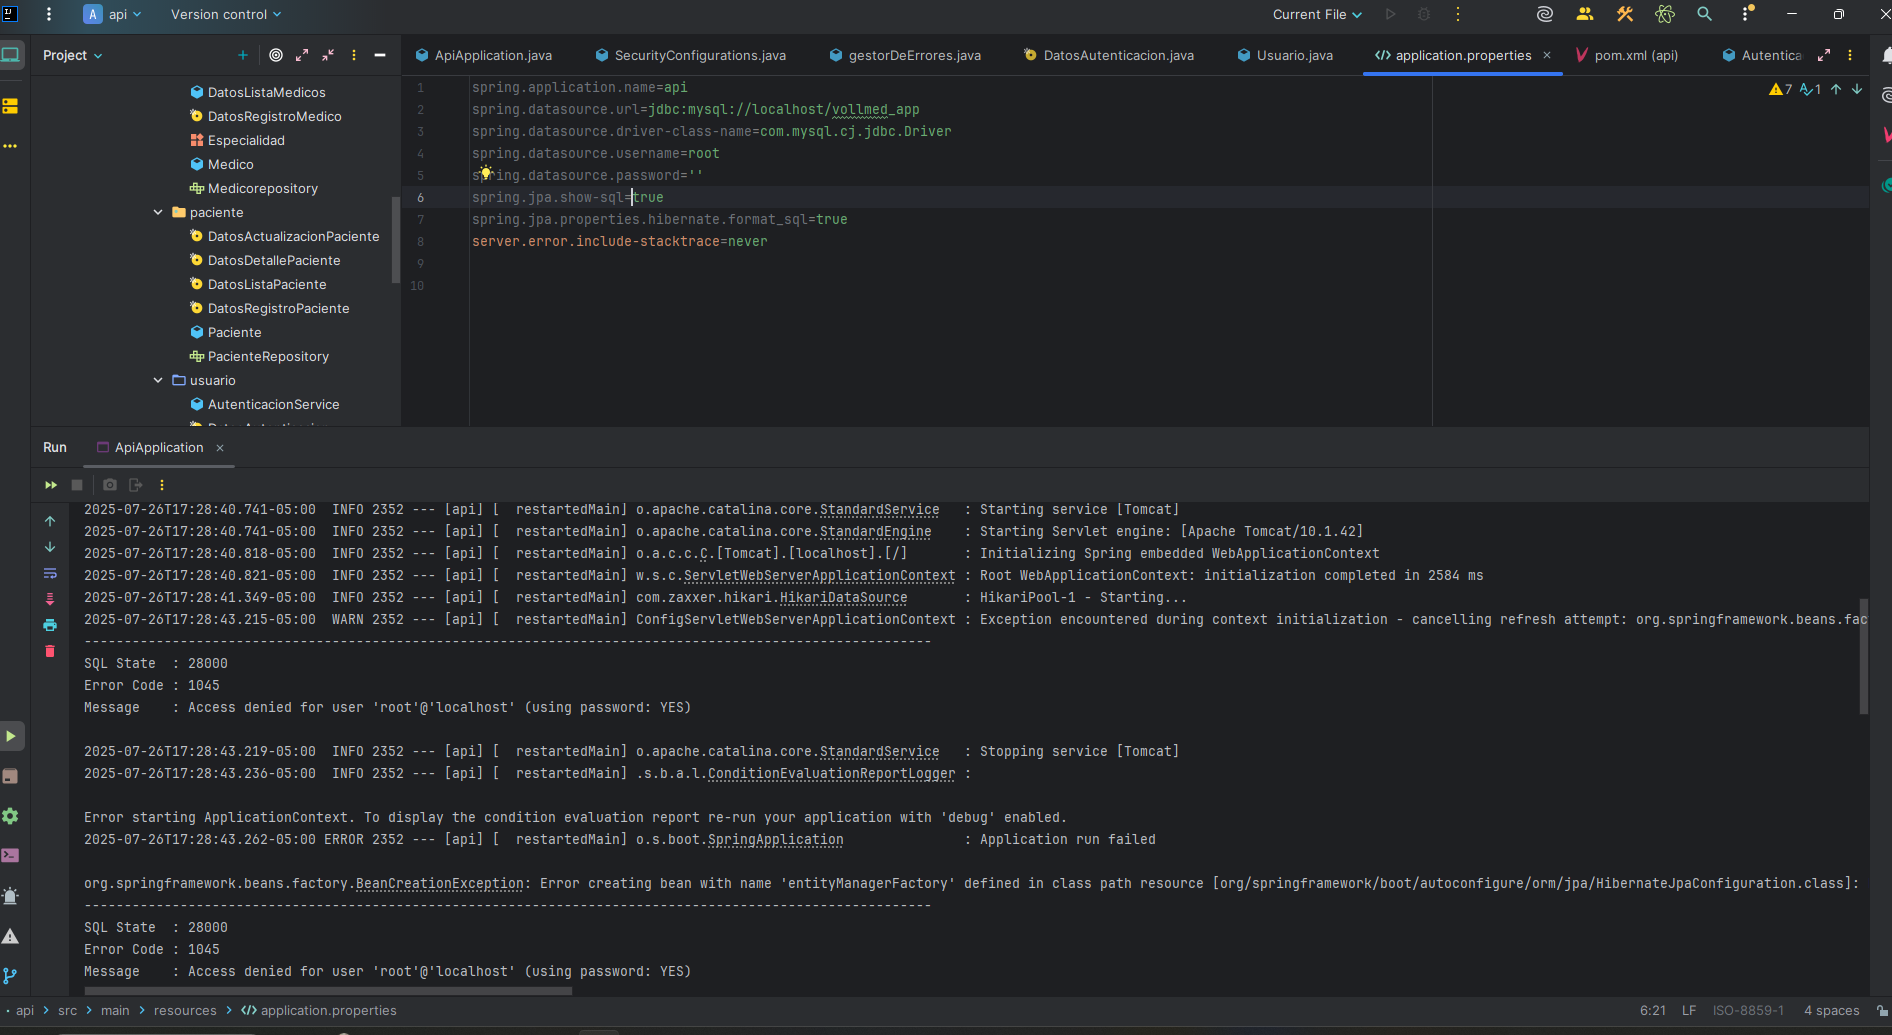Screen dimensions: 1892x1035
Task: Click Search Everywhere magnifier icon
Action: pos(1704,14)
